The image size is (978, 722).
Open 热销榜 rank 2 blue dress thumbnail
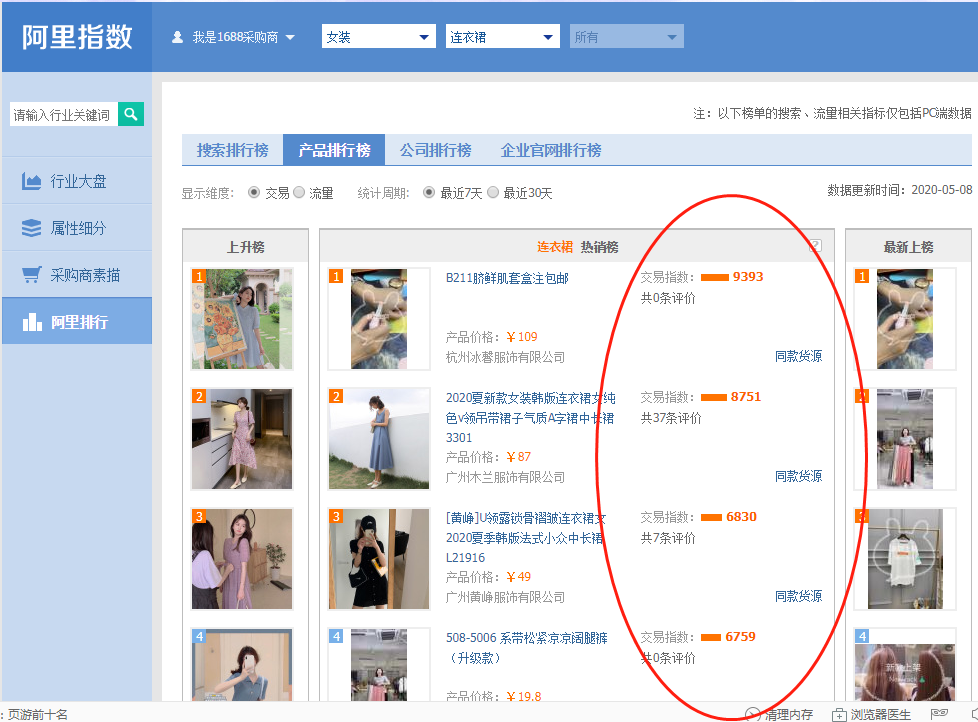(379, 439)
